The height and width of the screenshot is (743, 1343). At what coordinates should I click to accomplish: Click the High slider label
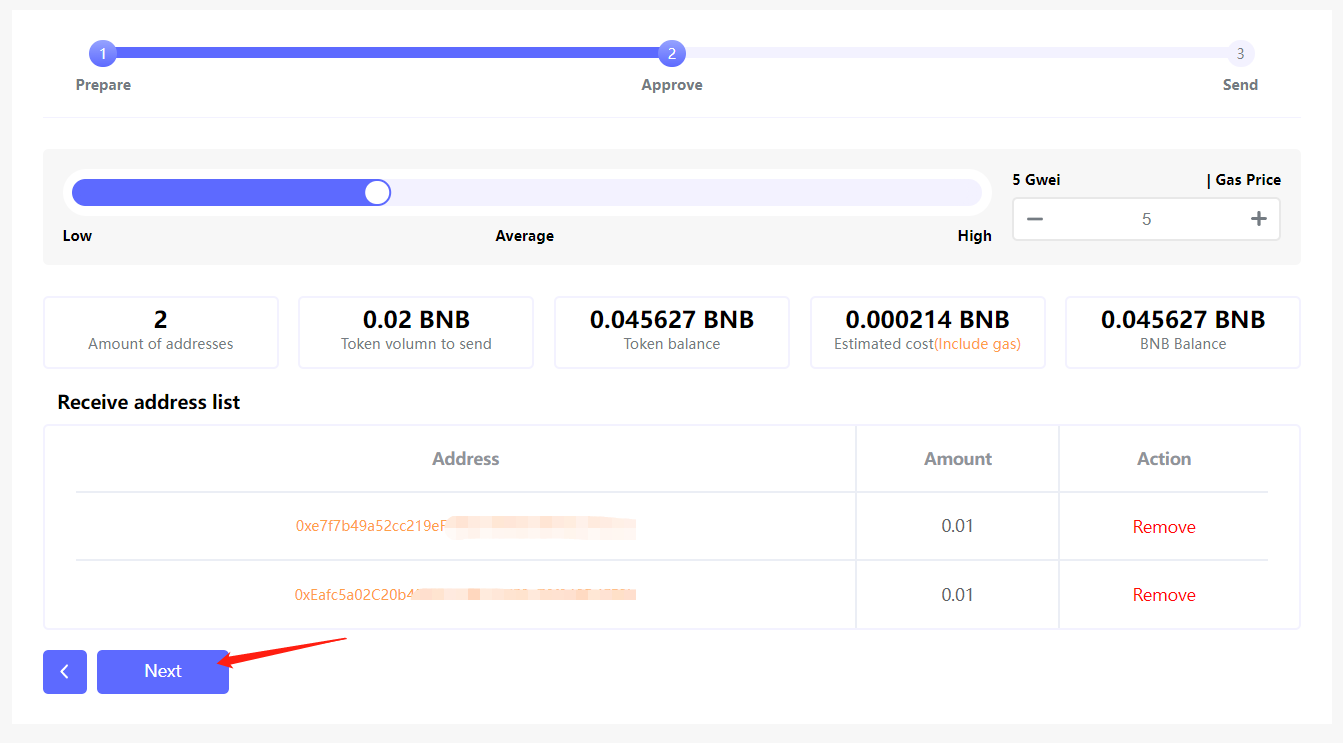coord(975,236)
